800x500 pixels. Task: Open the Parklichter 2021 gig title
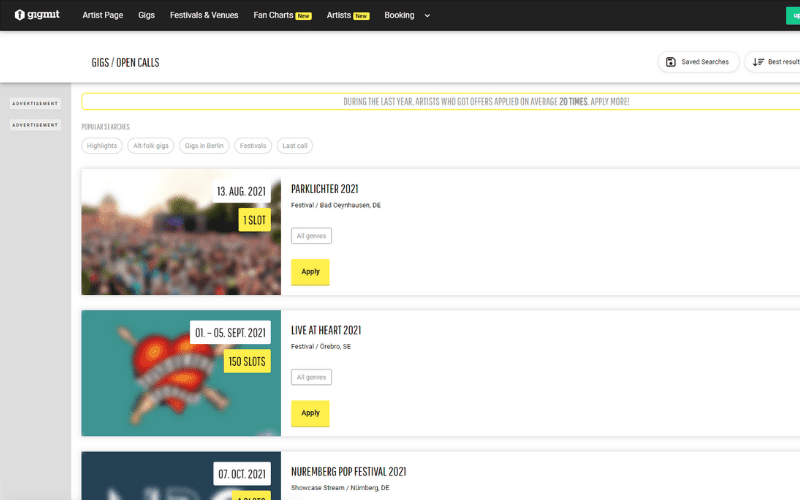[325, 189]
